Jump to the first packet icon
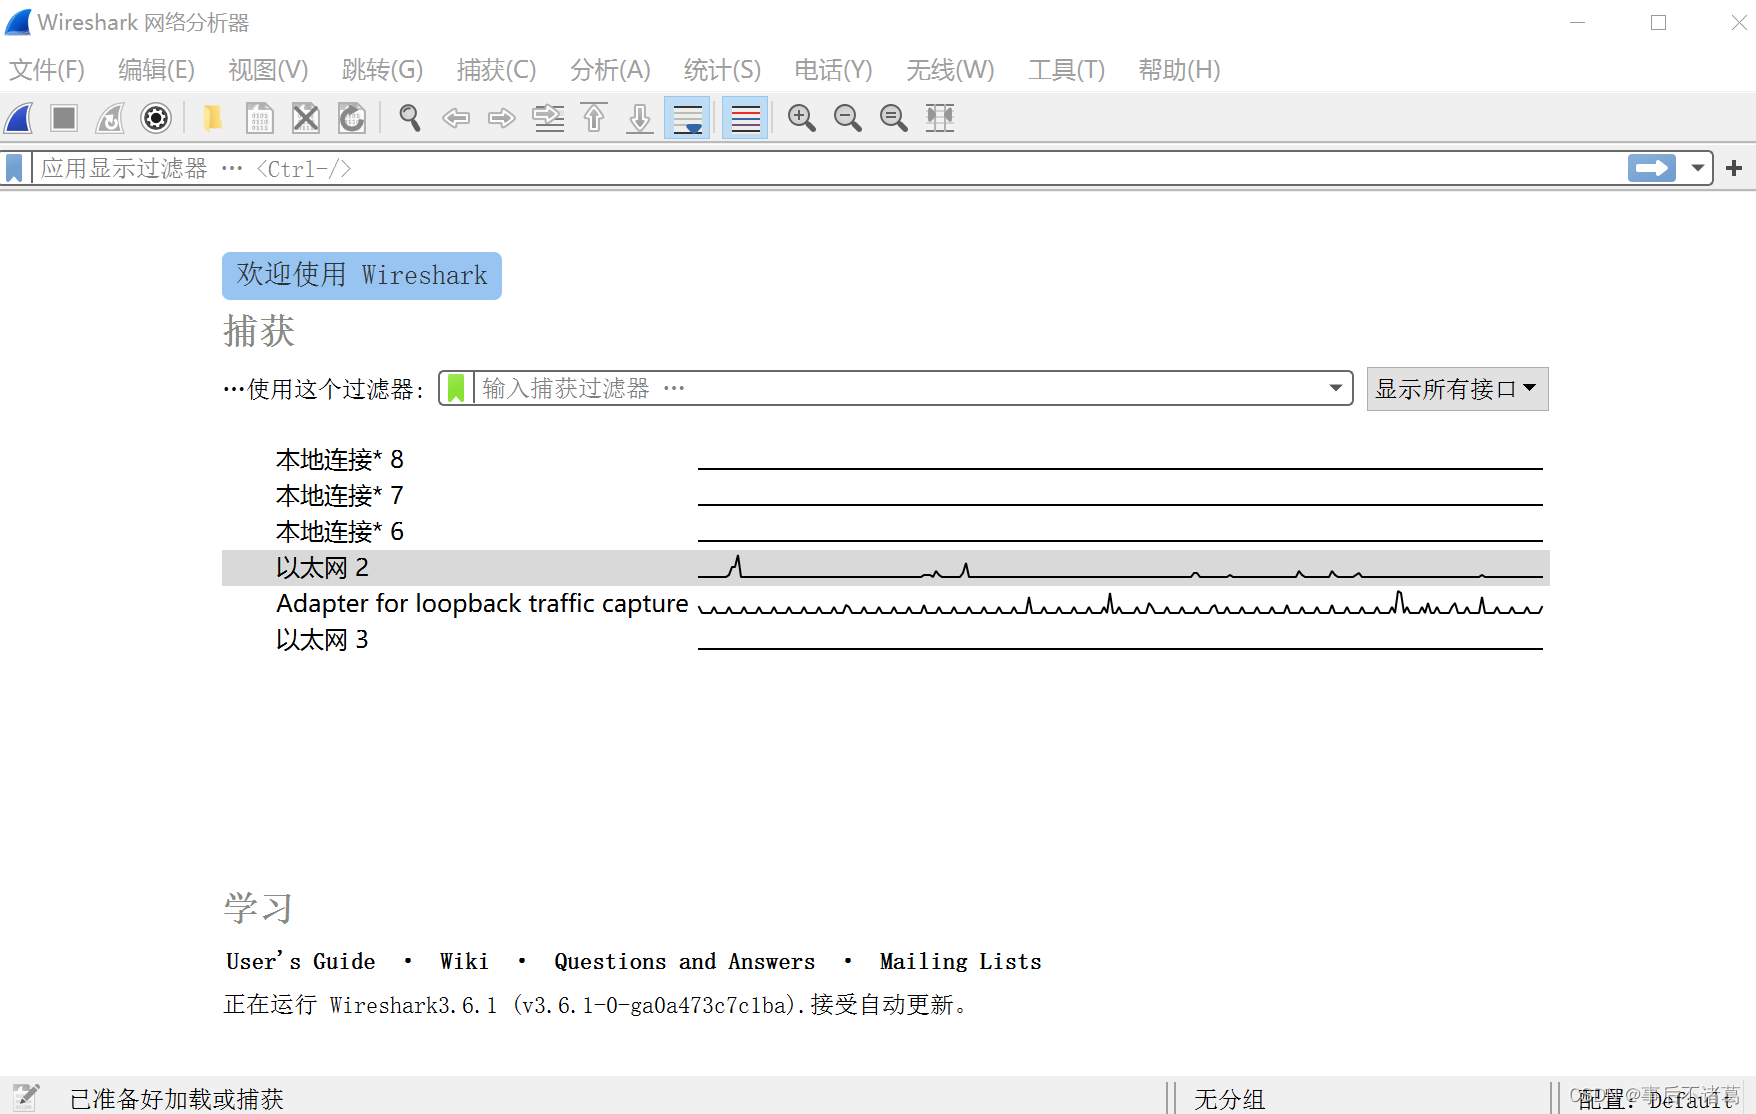 pyautogui.click(x=594, y=118)
